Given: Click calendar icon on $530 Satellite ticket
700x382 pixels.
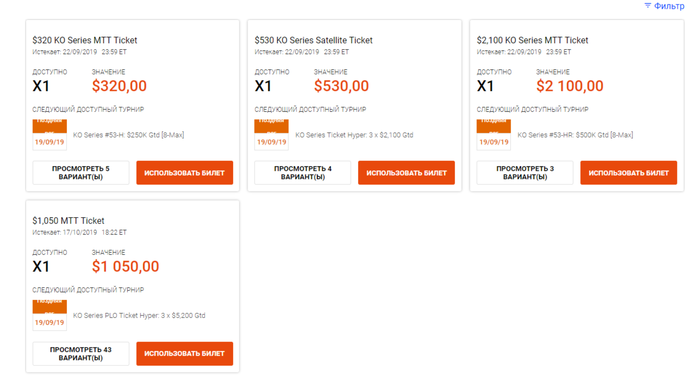Looking at the screenshot, I should (x=271, y=135).
